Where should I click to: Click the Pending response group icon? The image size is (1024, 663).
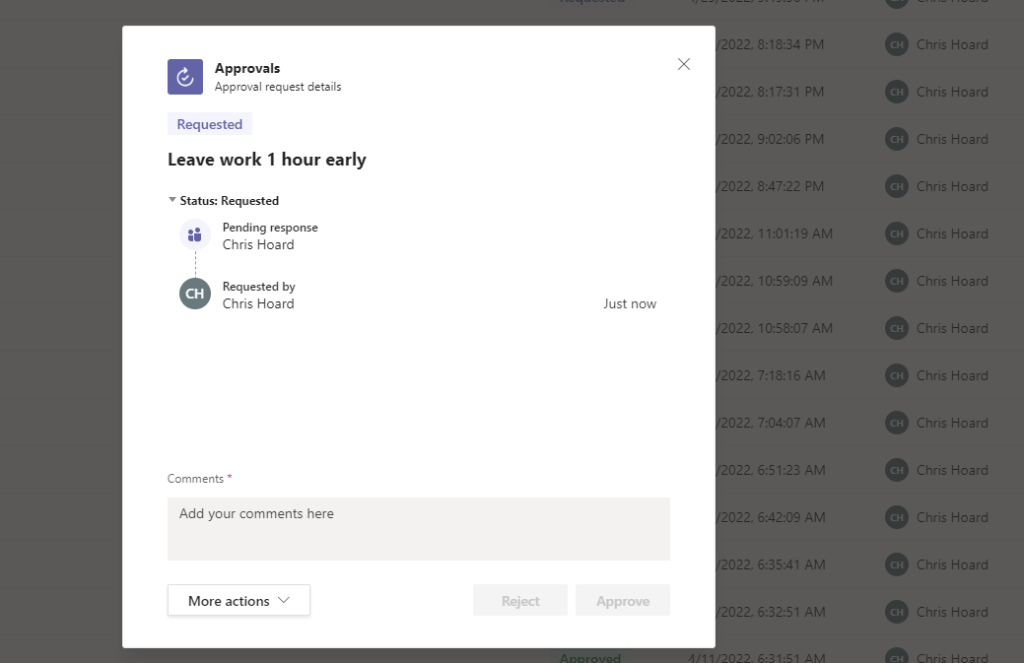pyautogui.click(x=195, y=235)
